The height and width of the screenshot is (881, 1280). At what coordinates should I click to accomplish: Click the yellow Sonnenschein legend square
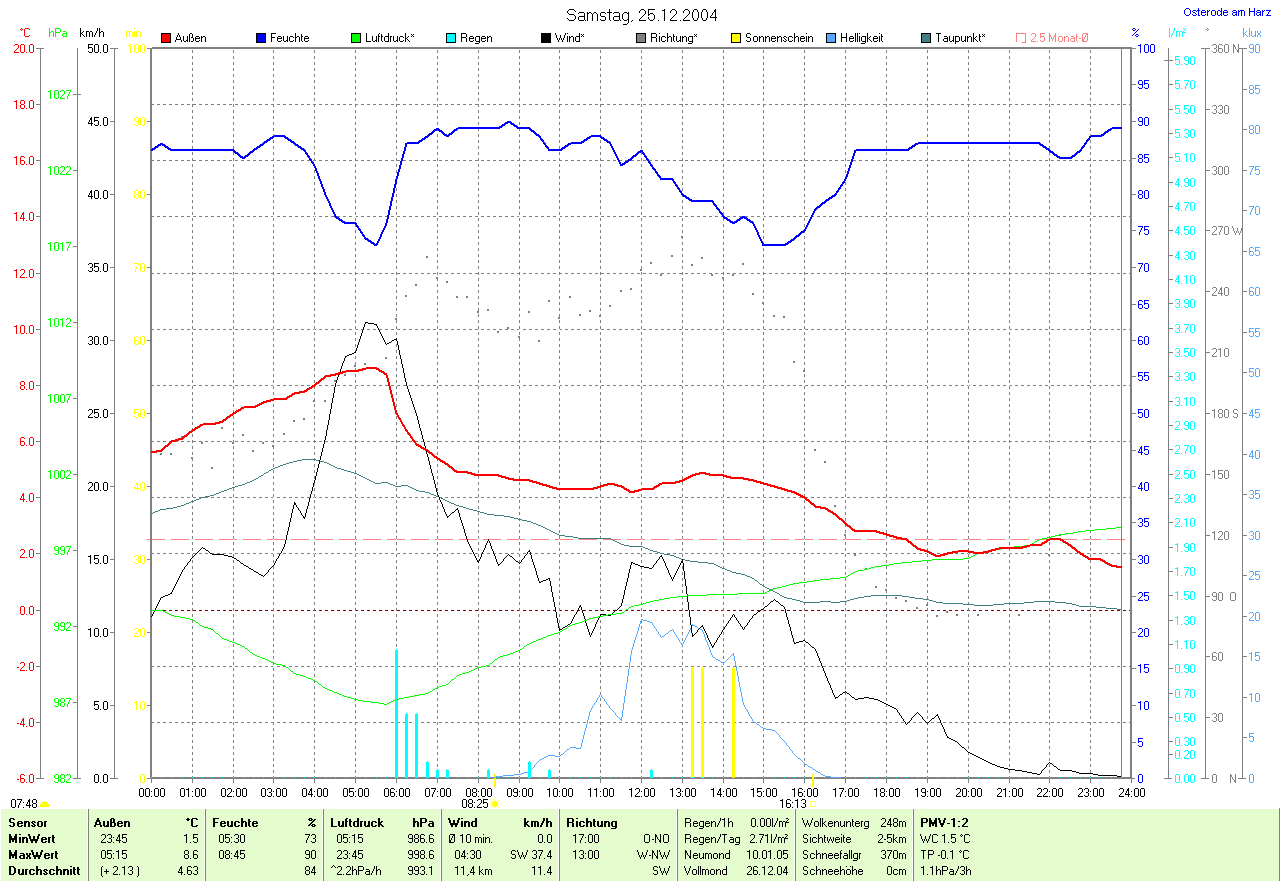click(x=736, y=38)
